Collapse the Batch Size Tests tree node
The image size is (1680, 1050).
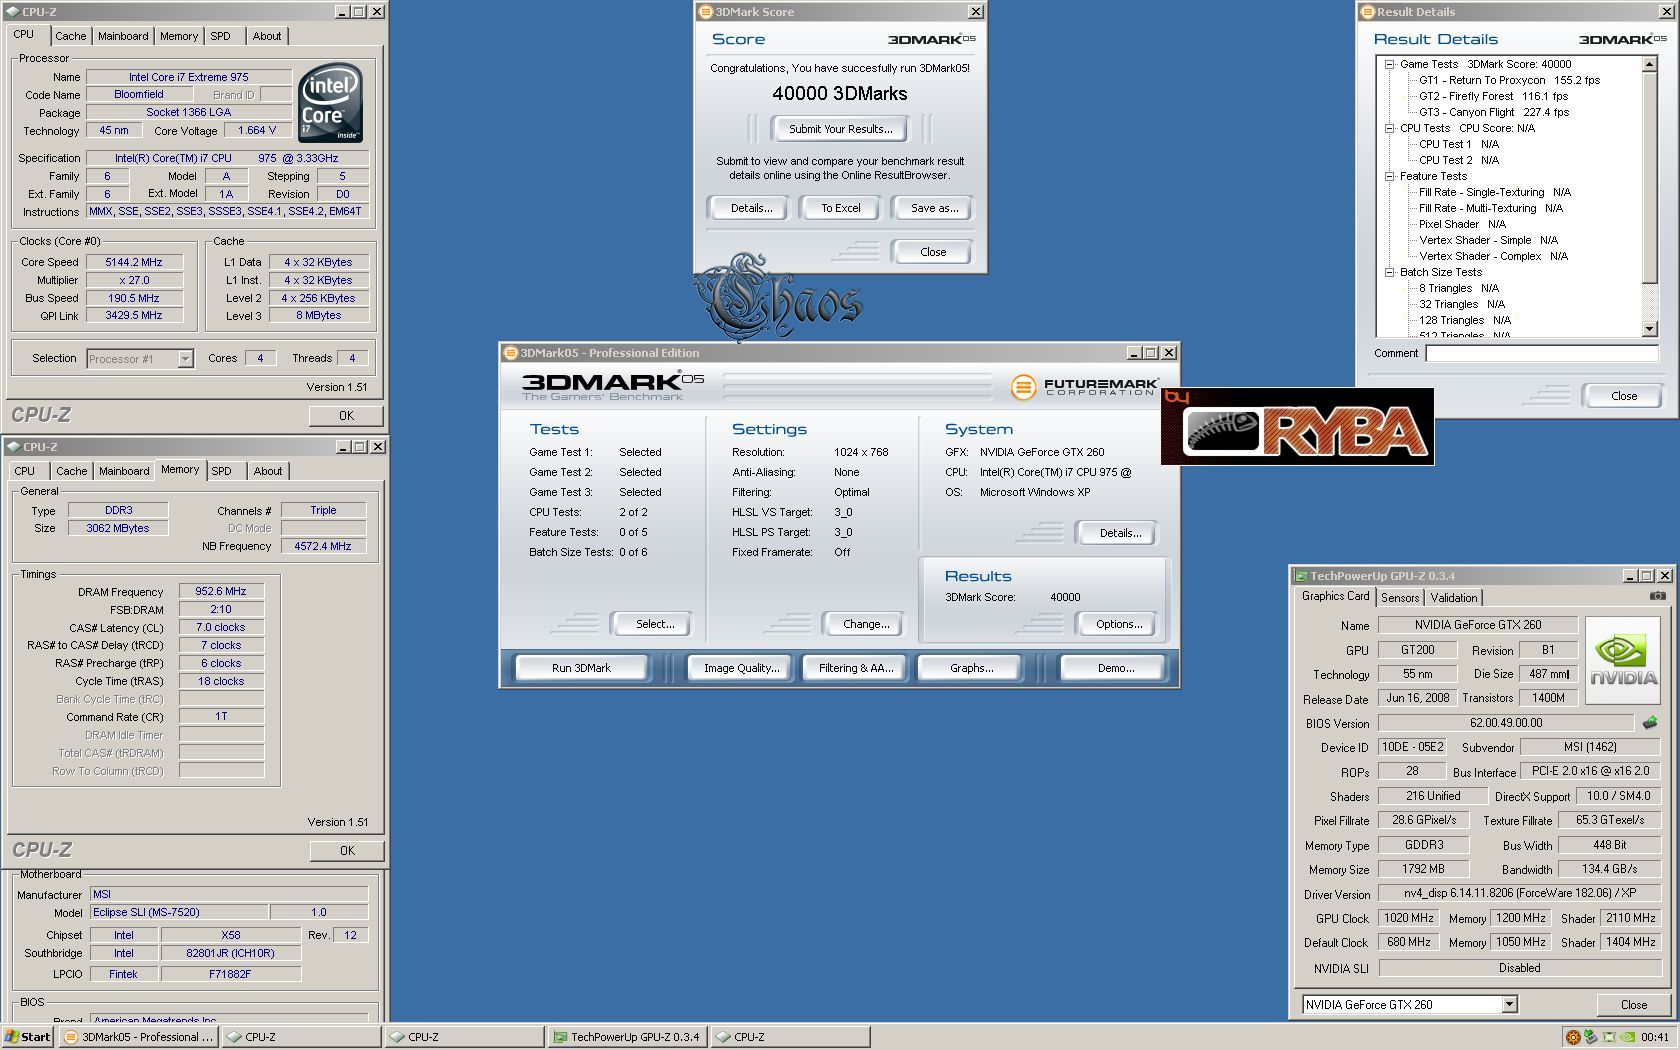tap(1389, 272)
